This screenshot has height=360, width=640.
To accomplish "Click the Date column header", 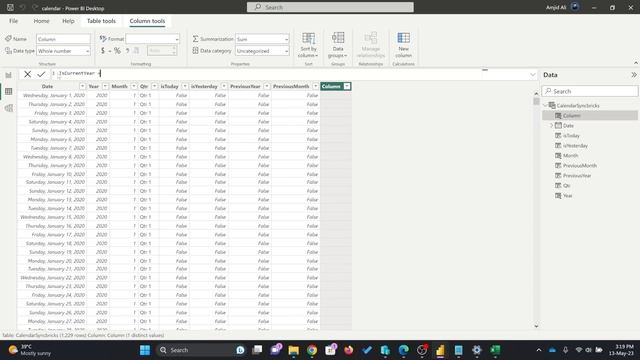I will 47,86.
